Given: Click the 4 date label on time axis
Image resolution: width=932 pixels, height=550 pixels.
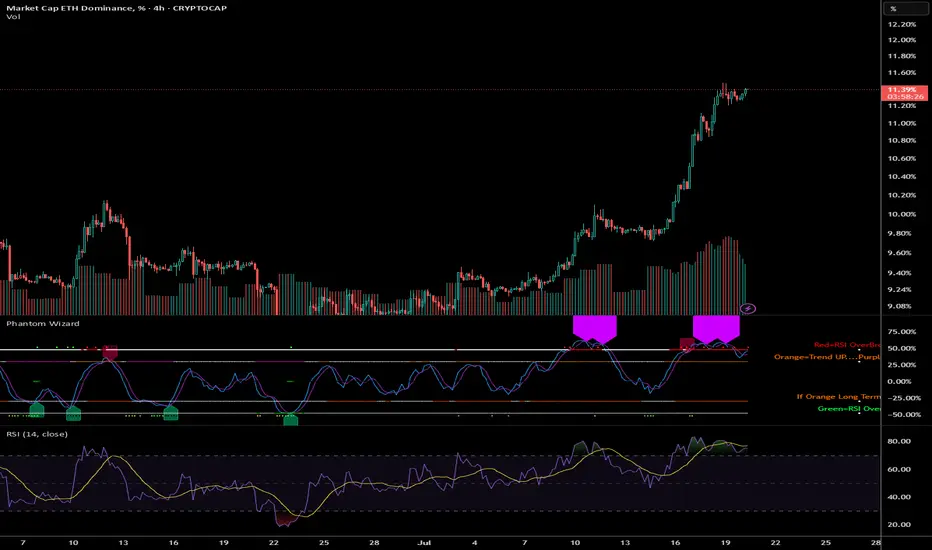Looking at the screenshot, I should 474,542.
